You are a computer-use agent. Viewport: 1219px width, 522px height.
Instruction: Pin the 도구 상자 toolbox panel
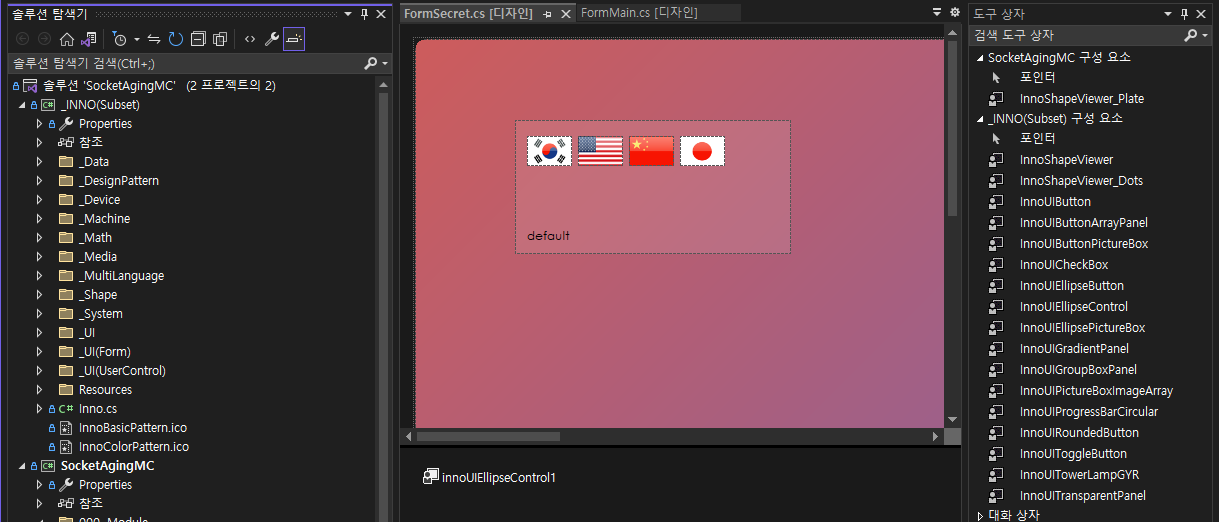tap(1185, 14)
